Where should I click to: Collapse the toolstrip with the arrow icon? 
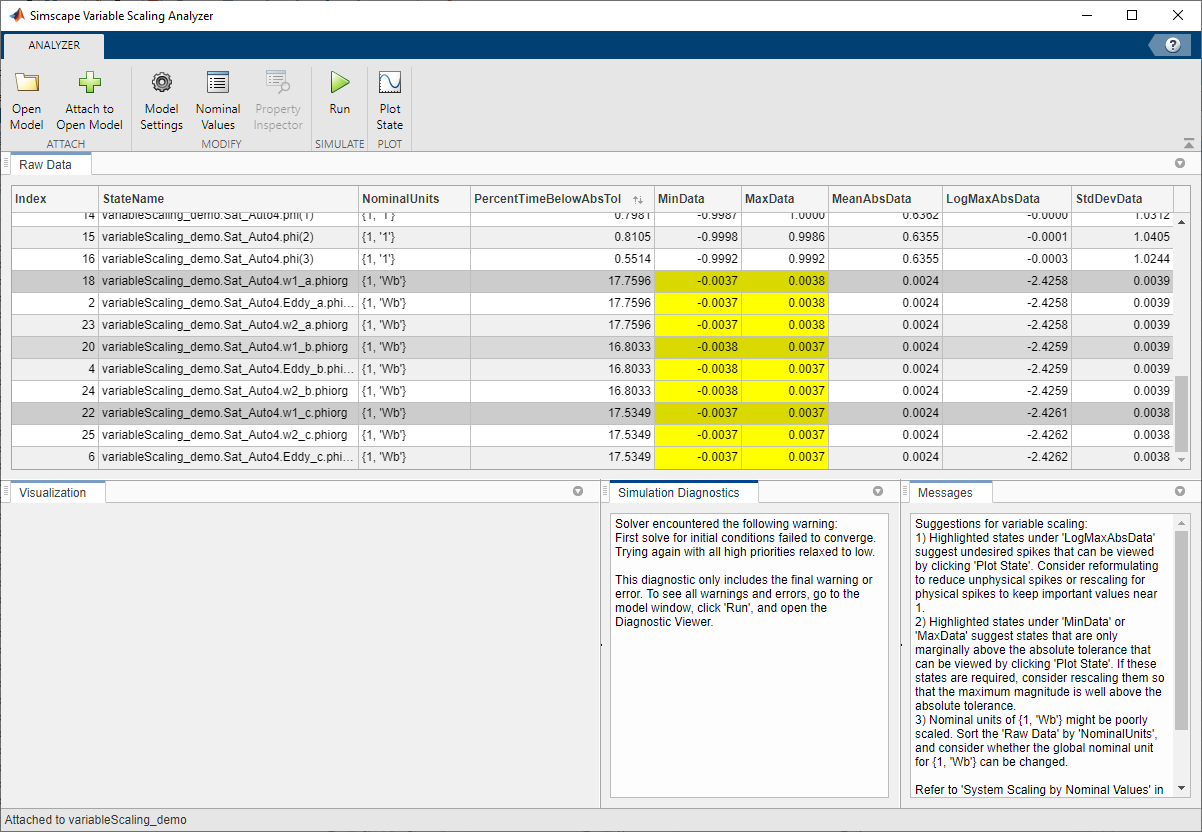coord(1188,144)
